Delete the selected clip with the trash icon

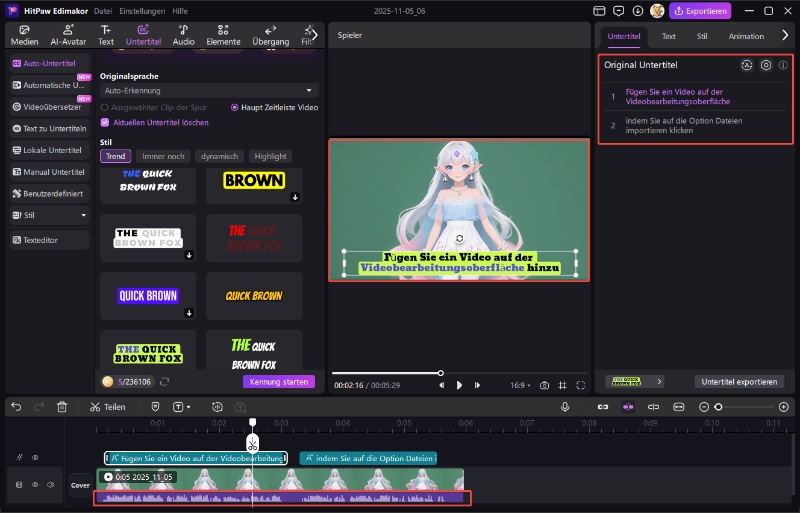[x=62, y=407]
